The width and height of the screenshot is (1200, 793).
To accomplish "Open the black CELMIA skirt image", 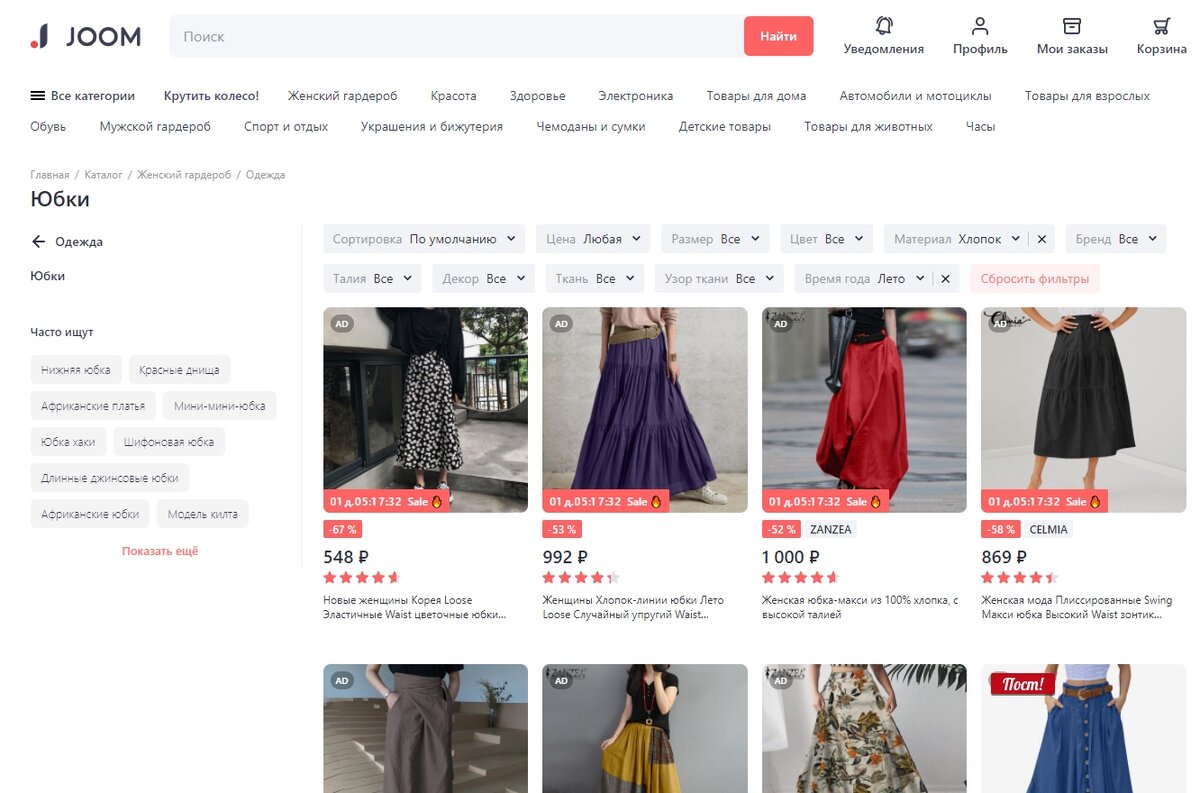I will point(1084,410).
